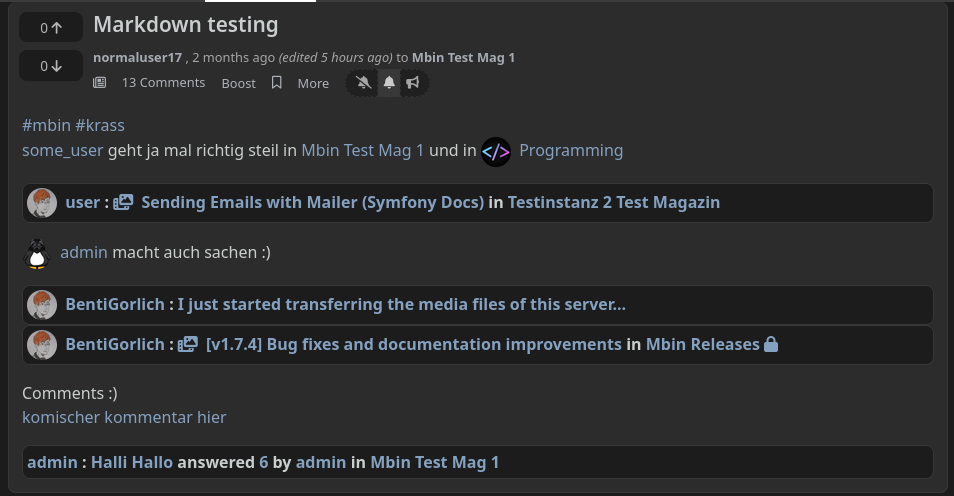This screenshot has width=954, height=496.
Task: Boost the Markdown testing post
Action: [x=238, y=83]
